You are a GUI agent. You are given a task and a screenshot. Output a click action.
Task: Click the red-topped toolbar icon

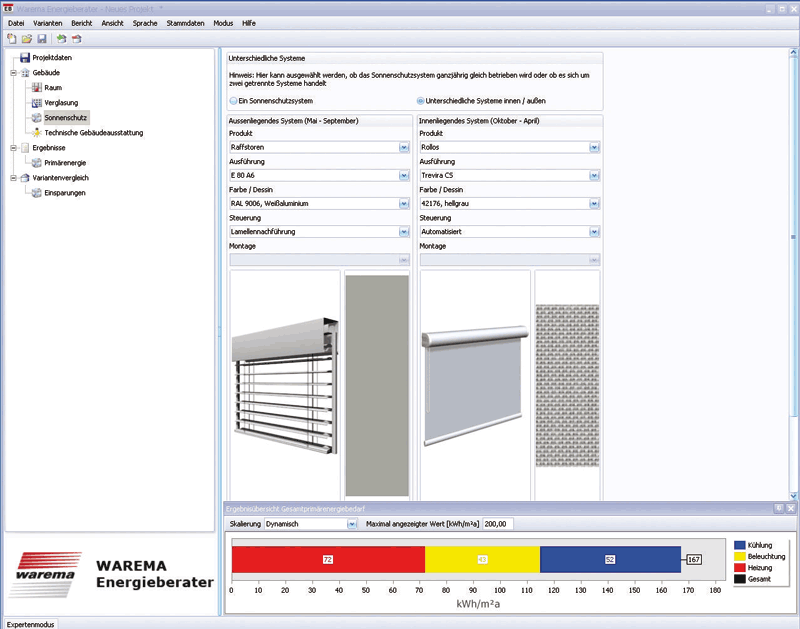point(77,39)
